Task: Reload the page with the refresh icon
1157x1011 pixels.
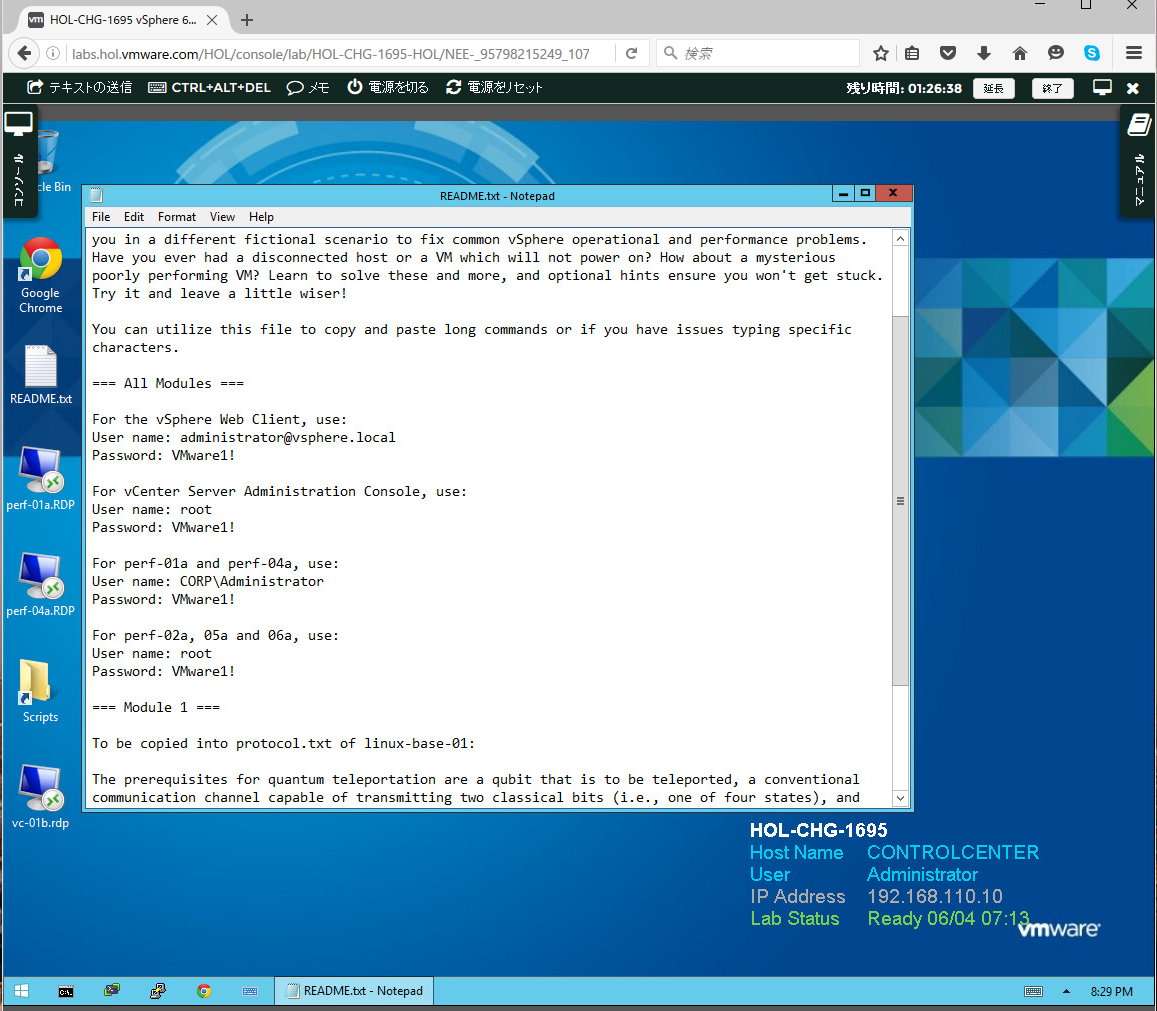Action: point(632,53)
